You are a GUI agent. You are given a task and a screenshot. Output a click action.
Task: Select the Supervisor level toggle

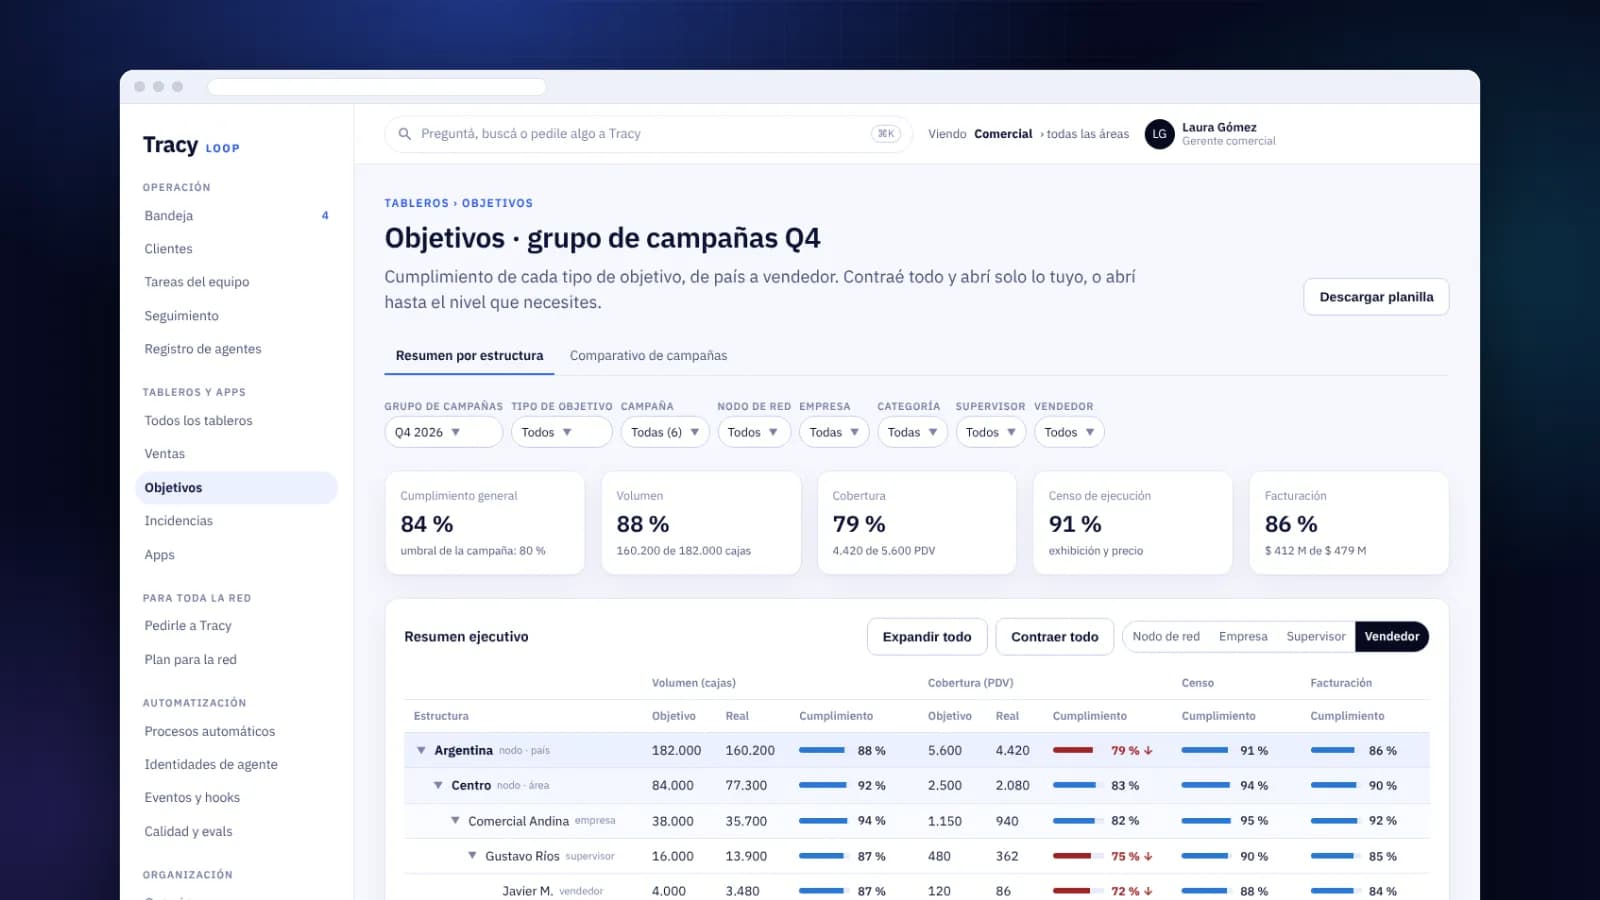pos(1315,637)
